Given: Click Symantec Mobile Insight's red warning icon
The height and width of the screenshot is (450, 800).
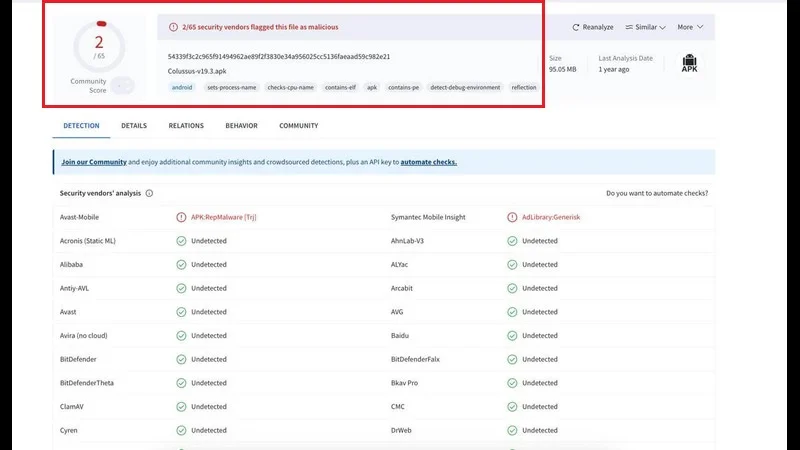Looking at the screenshot, I should pyautogui.click(x=512, y=217).
